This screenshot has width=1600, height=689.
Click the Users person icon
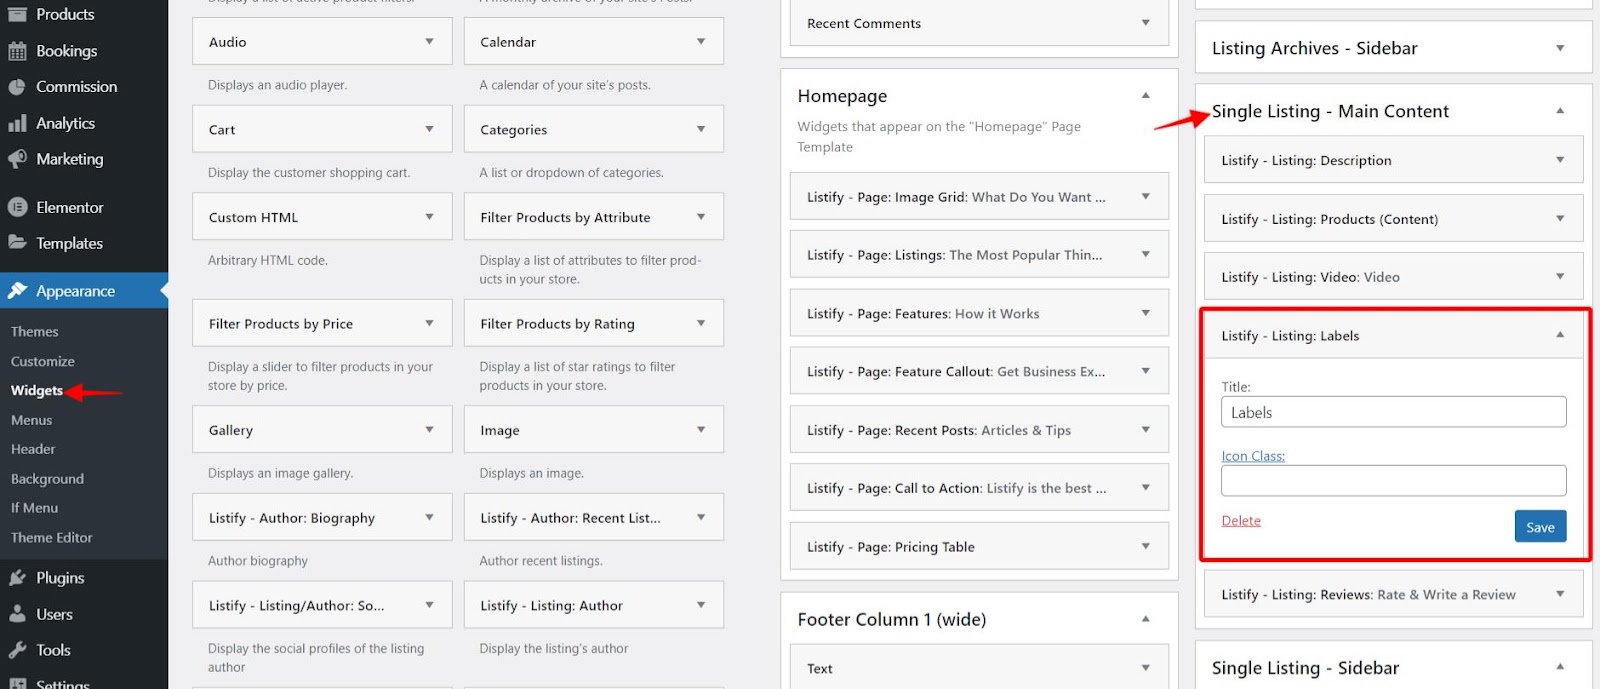17,614
